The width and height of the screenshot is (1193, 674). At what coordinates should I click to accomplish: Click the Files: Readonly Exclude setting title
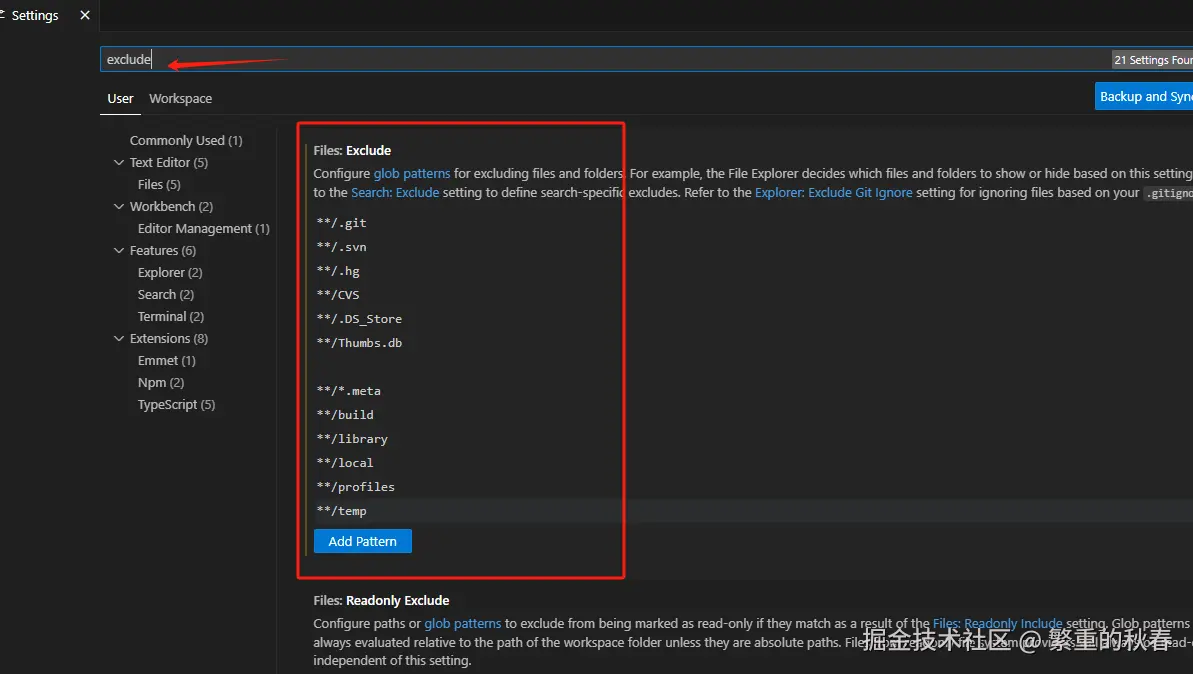[381, 601]
